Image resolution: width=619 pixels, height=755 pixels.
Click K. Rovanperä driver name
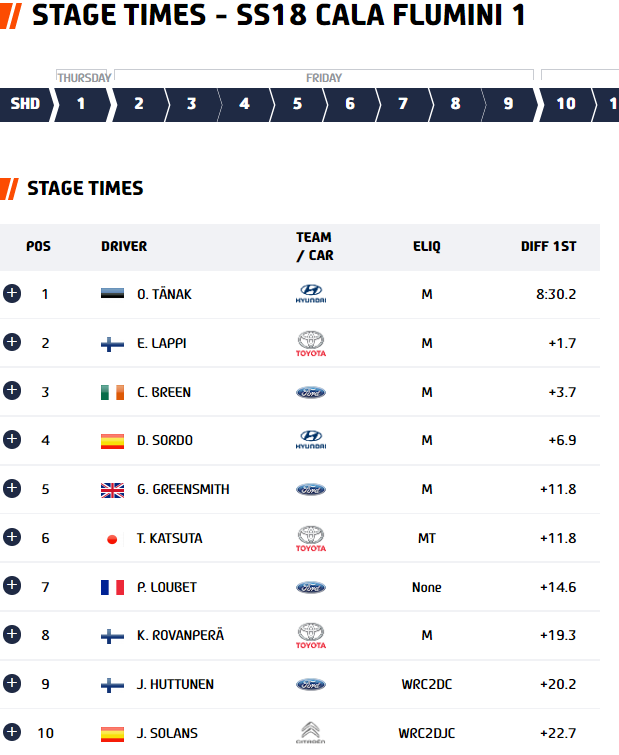[x=181, y=636]
